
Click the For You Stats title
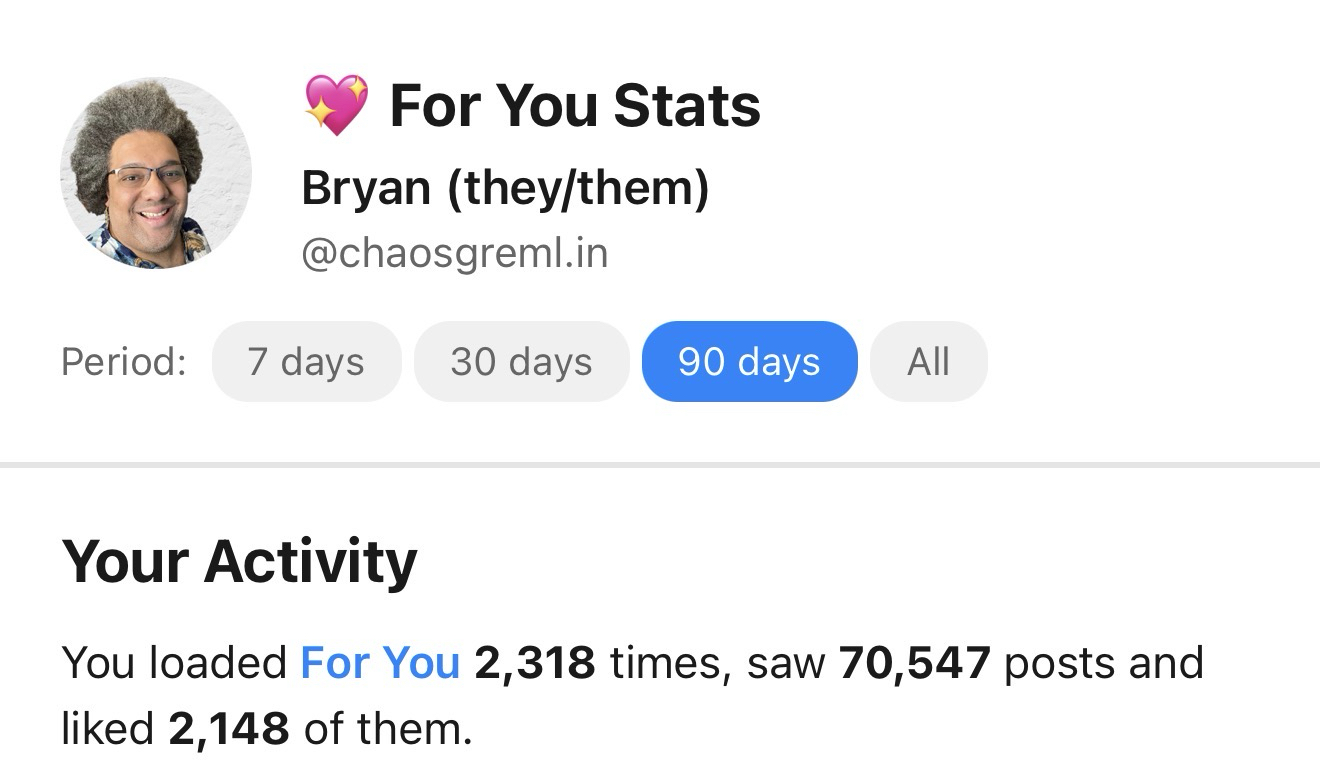point(575,106)
